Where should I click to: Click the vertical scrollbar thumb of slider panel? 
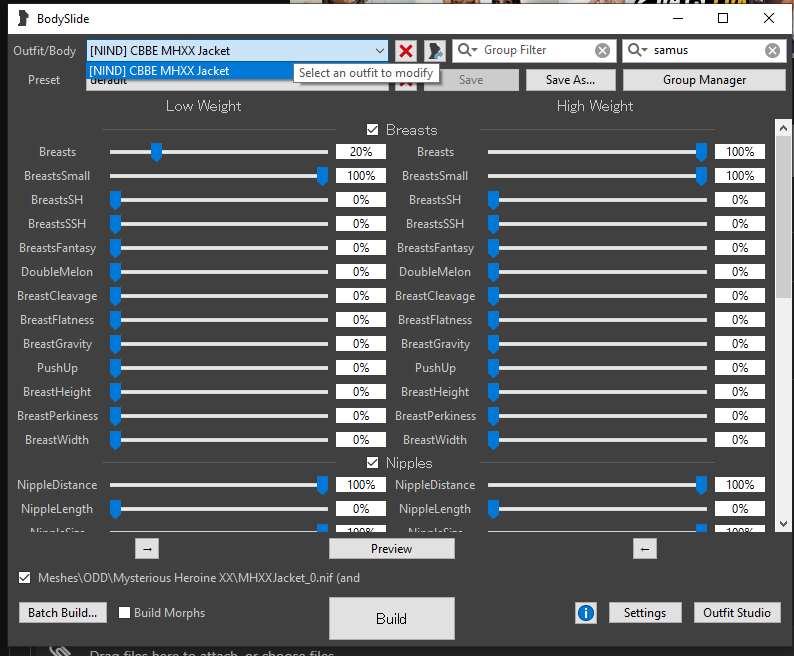click(783, 217)
